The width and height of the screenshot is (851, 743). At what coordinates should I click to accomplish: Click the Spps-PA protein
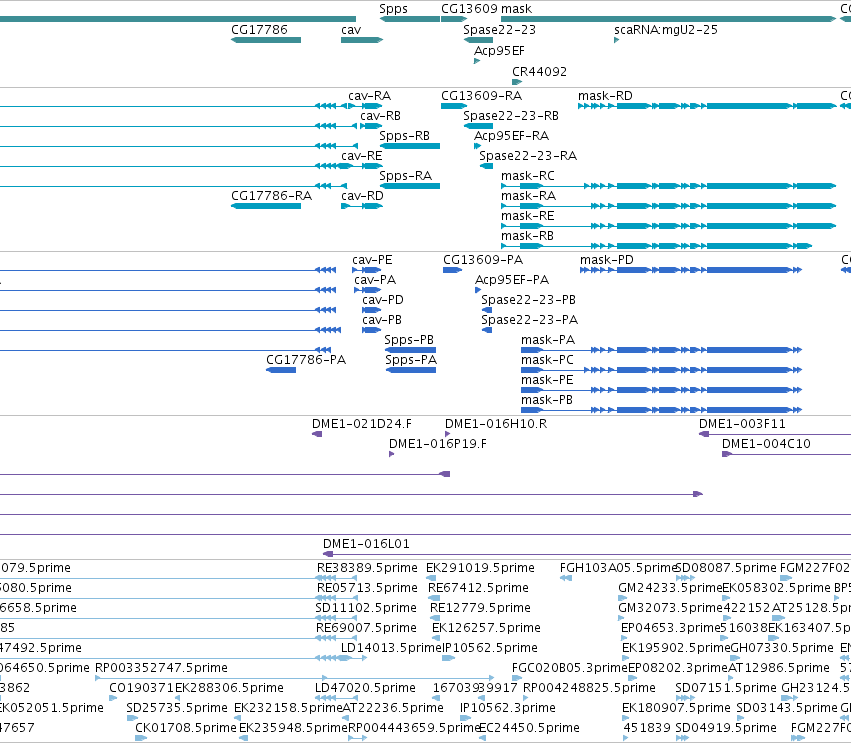[411, 370]
